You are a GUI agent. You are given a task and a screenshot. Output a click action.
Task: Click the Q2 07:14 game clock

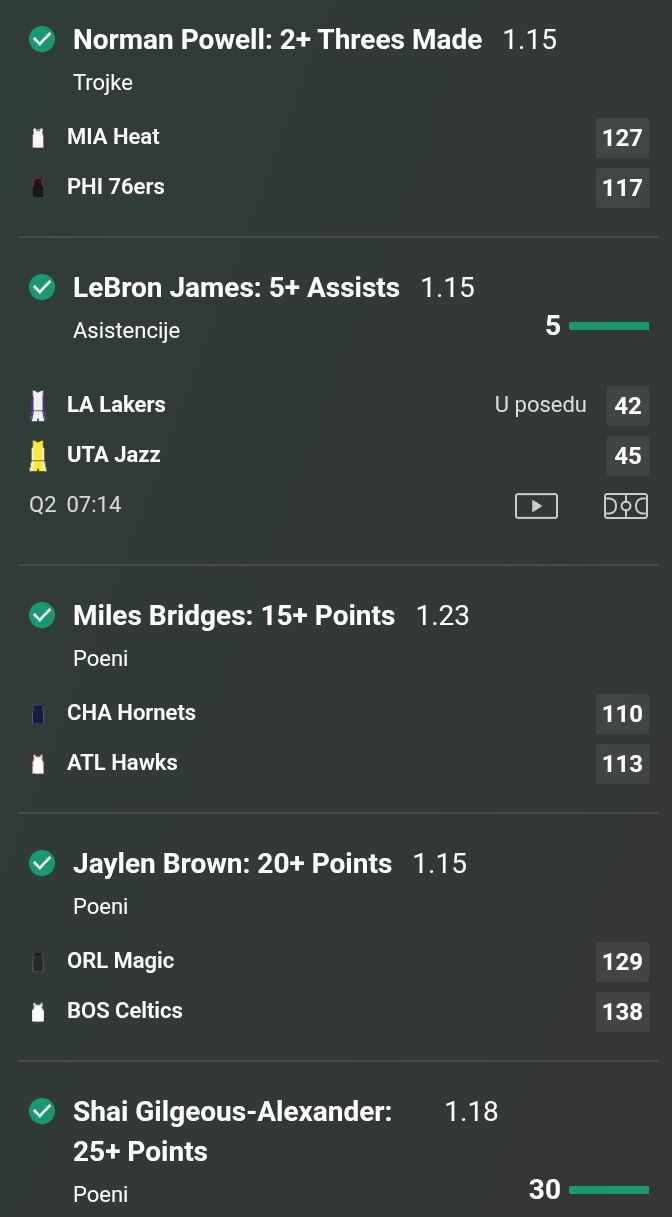pyautogui.click(x=75, y=505)
